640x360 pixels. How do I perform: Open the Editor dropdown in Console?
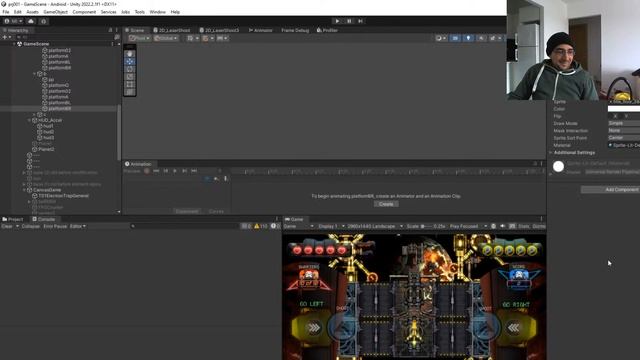click(78, 226)
